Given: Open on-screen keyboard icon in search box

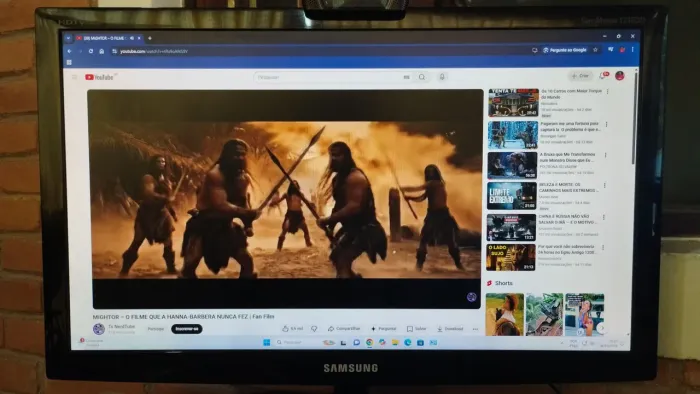Looking at the screenshot, I should coord(406,77).
